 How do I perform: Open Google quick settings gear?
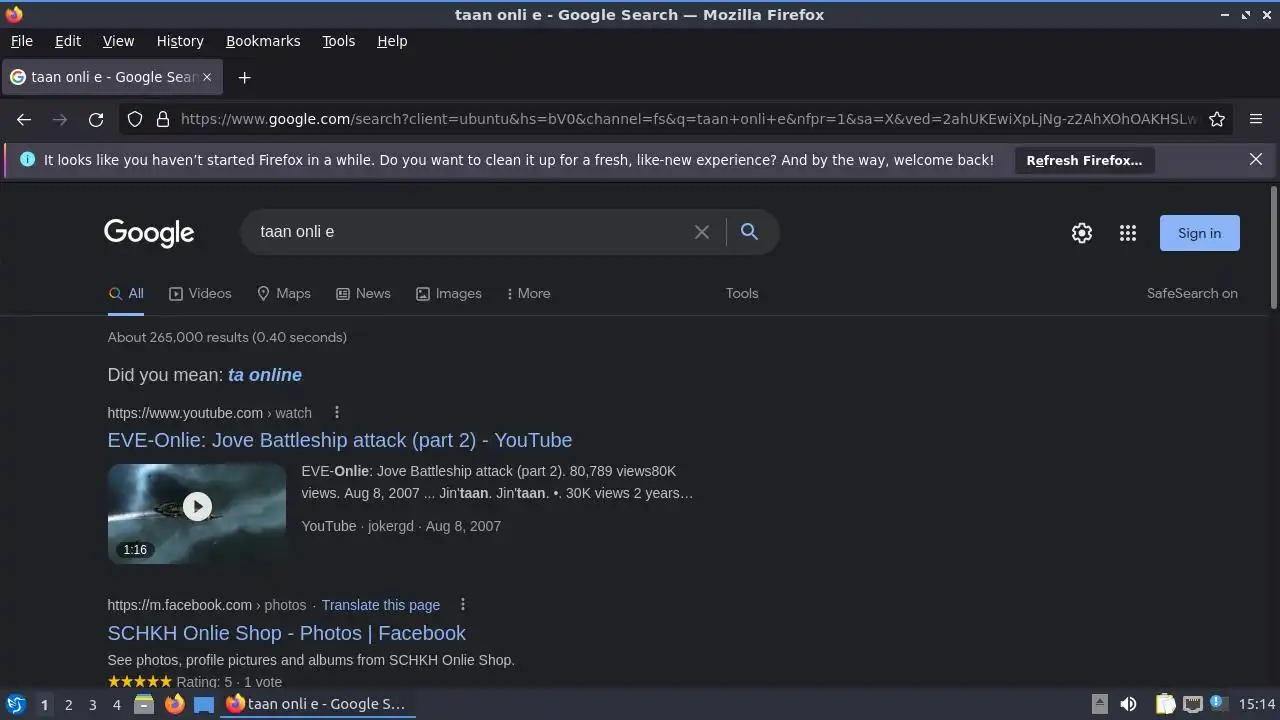click(1082, 233)
